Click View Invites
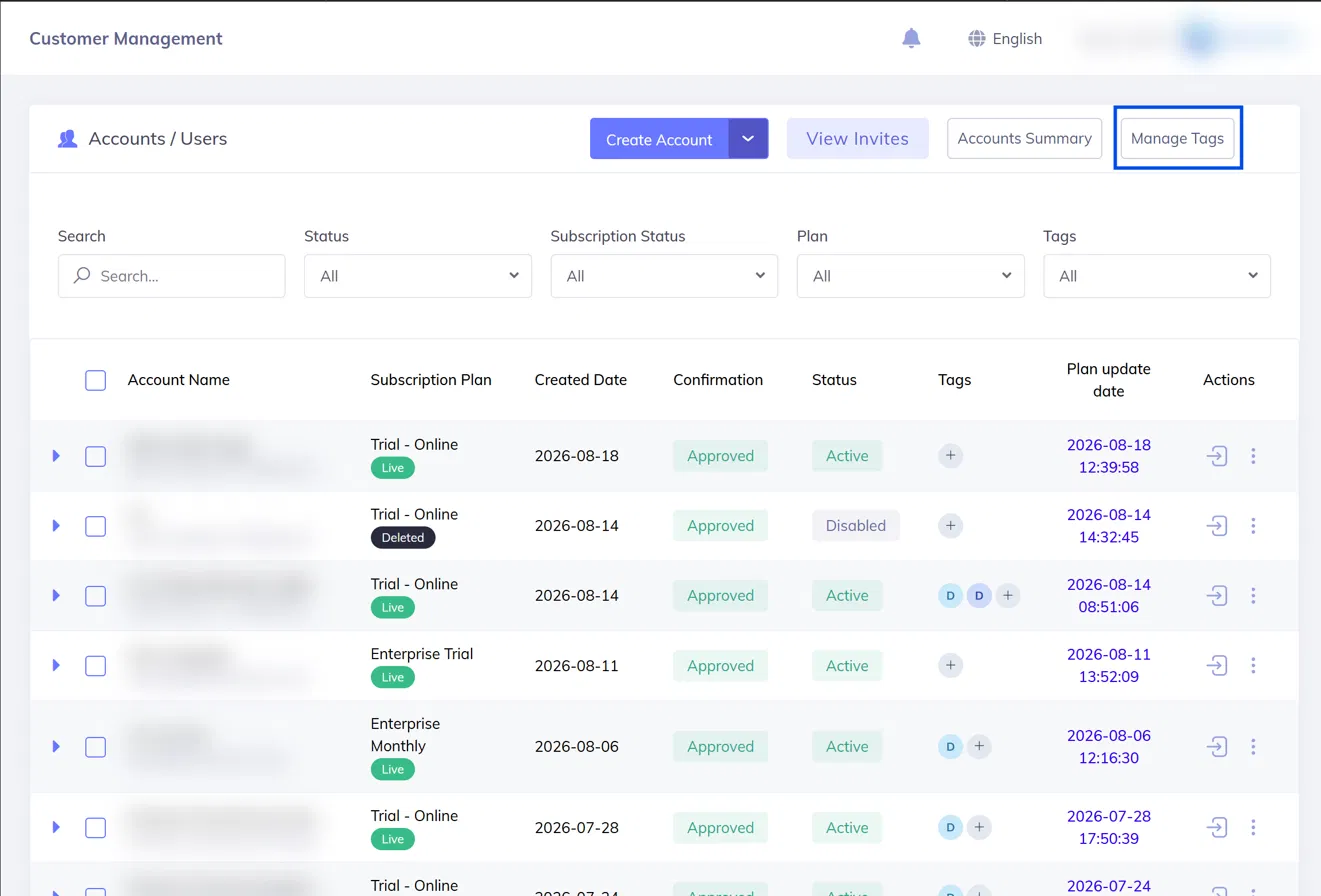 tap(858, 139)
